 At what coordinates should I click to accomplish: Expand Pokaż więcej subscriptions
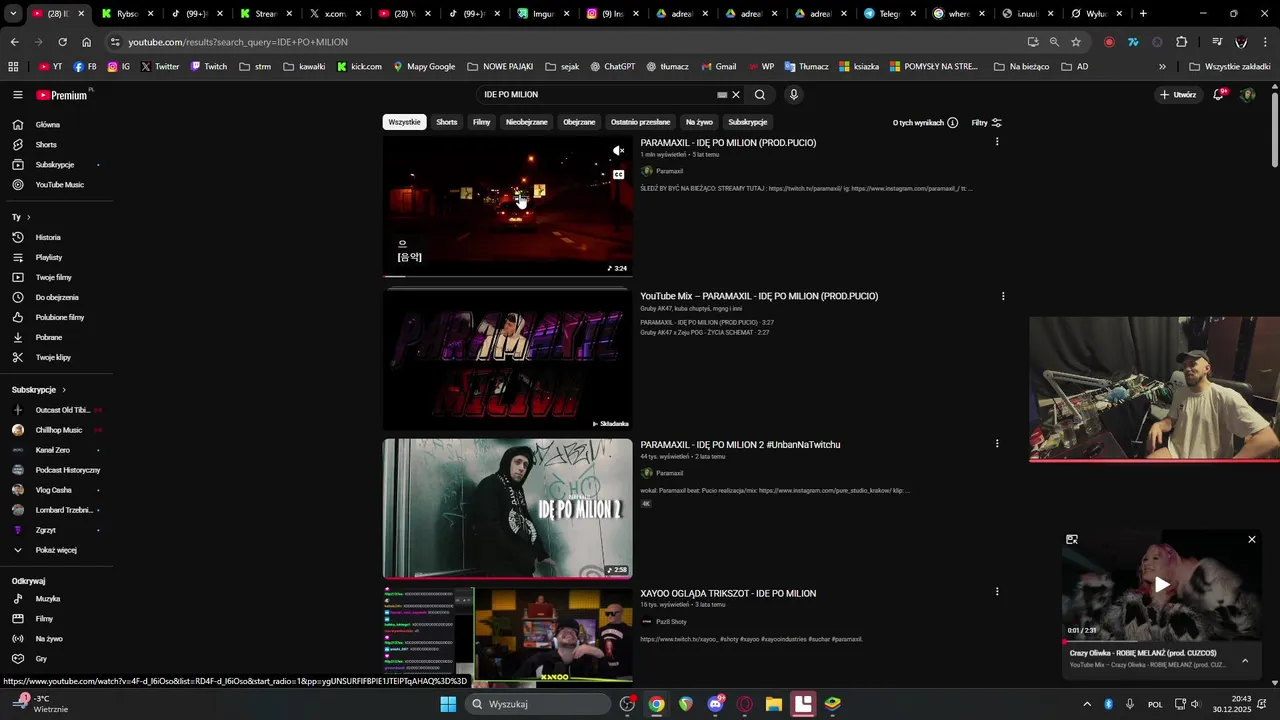click(x=57, y=550)
